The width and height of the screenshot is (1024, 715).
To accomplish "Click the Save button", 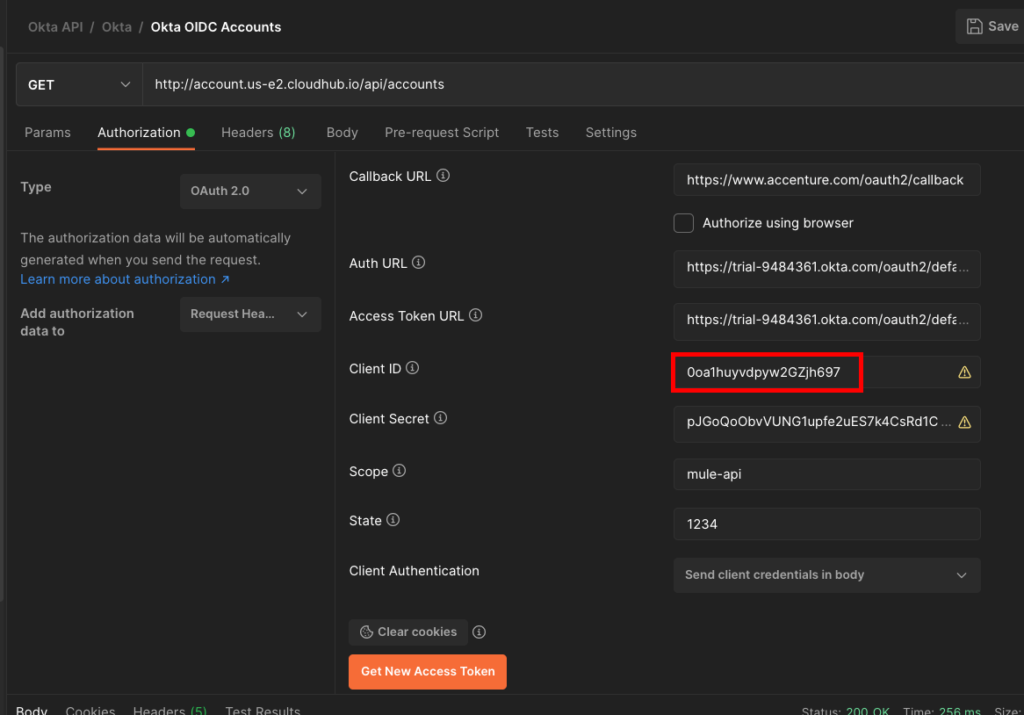I will click(x=990, y=27).
